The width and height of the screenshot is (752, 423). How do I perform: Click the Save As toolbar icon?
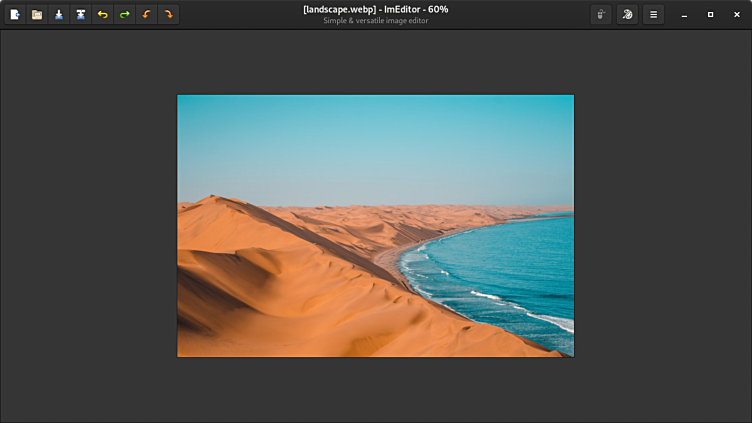click(x=81, y=15)
